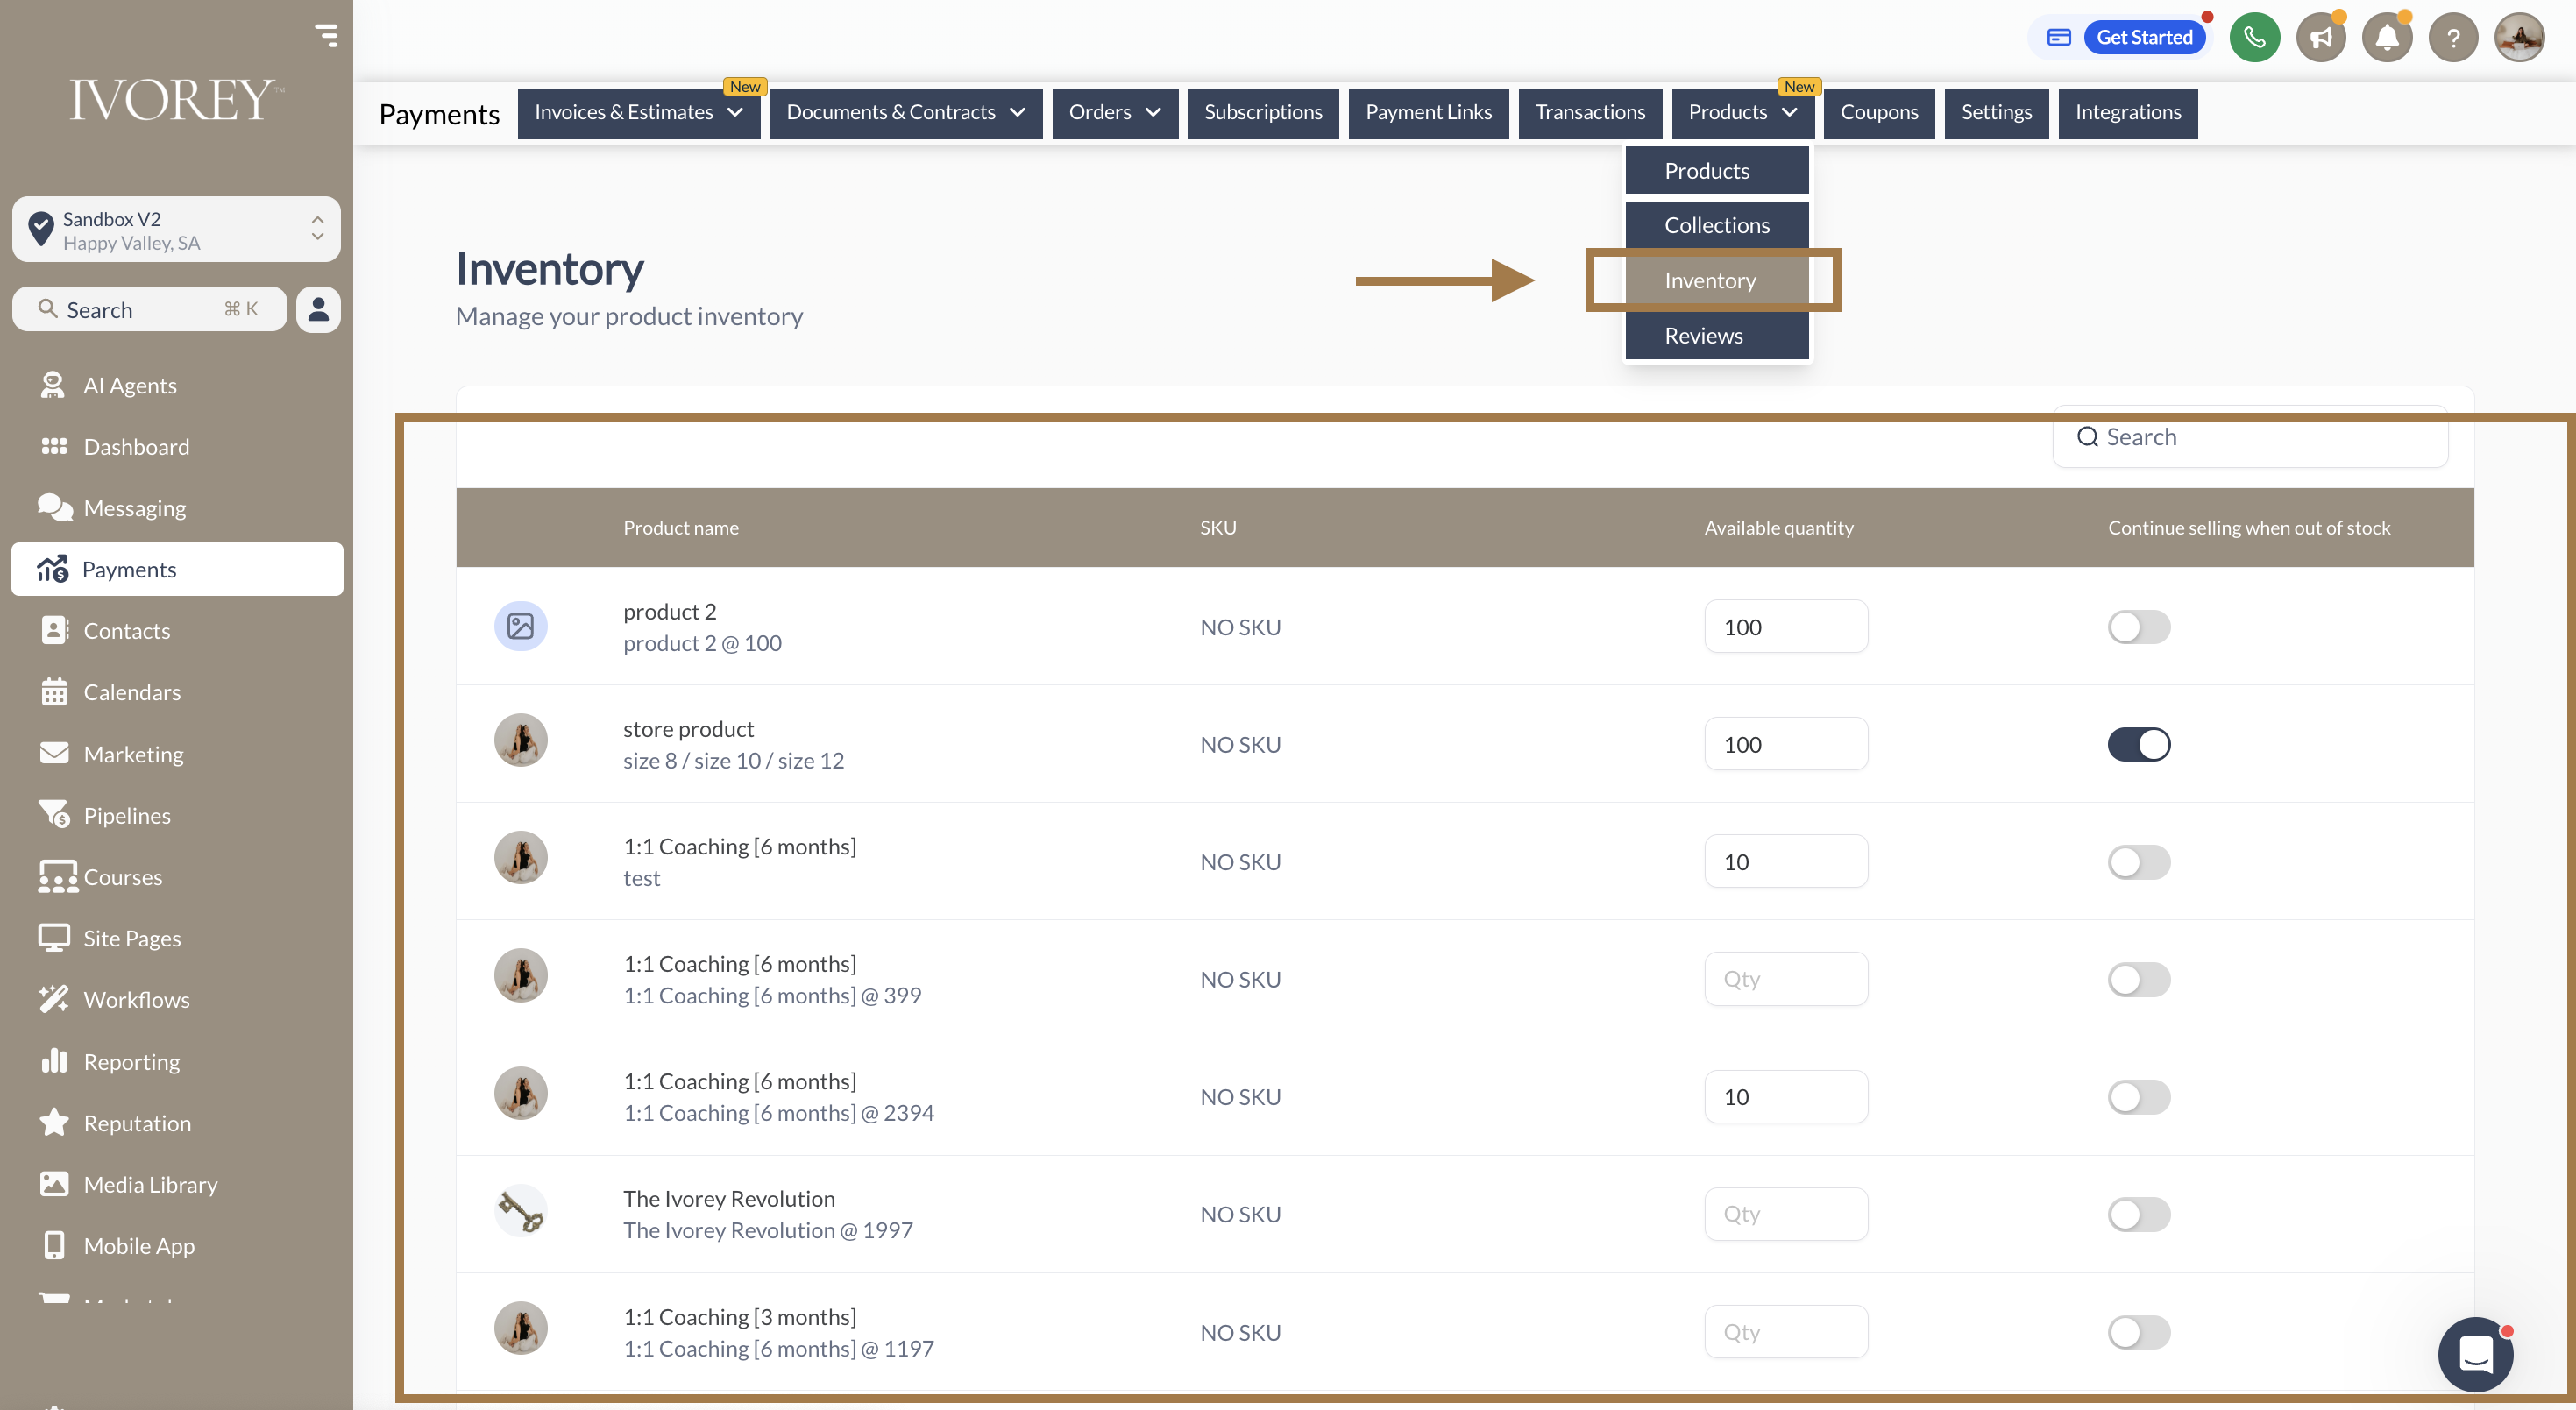Image resolution: width=2576 pixels, height=1410 pixels.
Task: Click the product 2 image thumbnail
Action: (520, 626)
